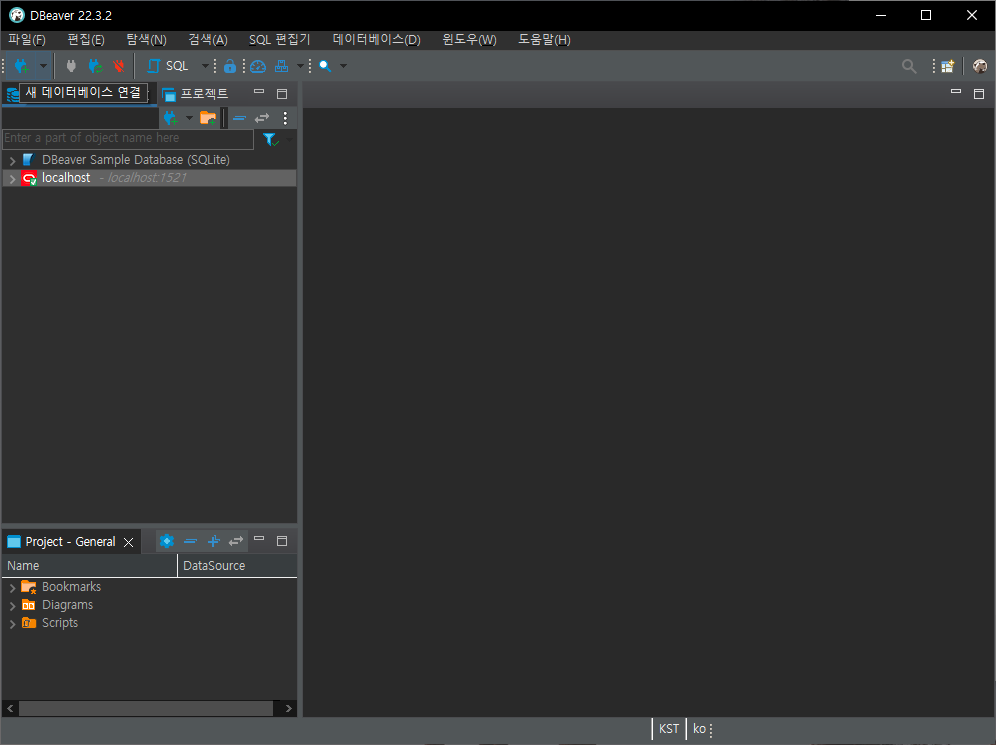
Task: Open the SQL editor button
Action: pyautogui.click(x=168, y=66)
